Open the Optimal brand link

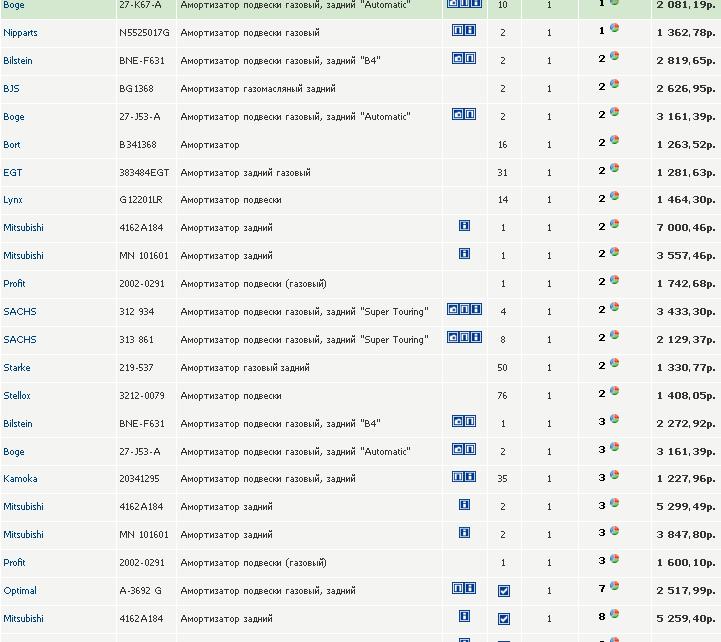tap(20, 591)
